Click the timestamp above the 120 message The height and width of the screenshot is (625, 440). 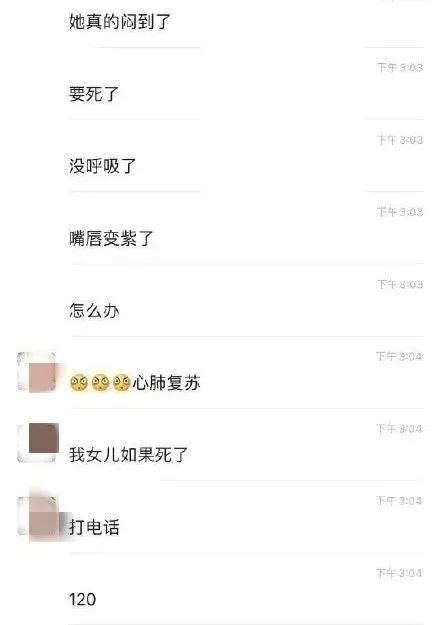point(399,573)
